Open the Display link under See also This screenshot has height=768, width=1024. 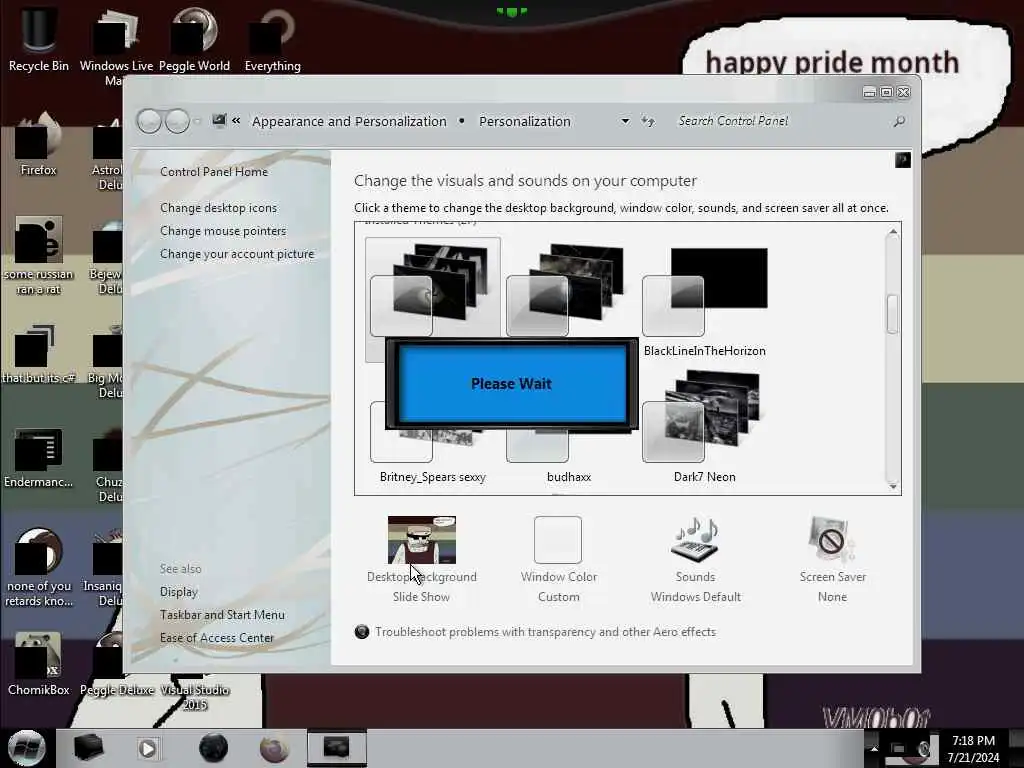tap(178, 592)
